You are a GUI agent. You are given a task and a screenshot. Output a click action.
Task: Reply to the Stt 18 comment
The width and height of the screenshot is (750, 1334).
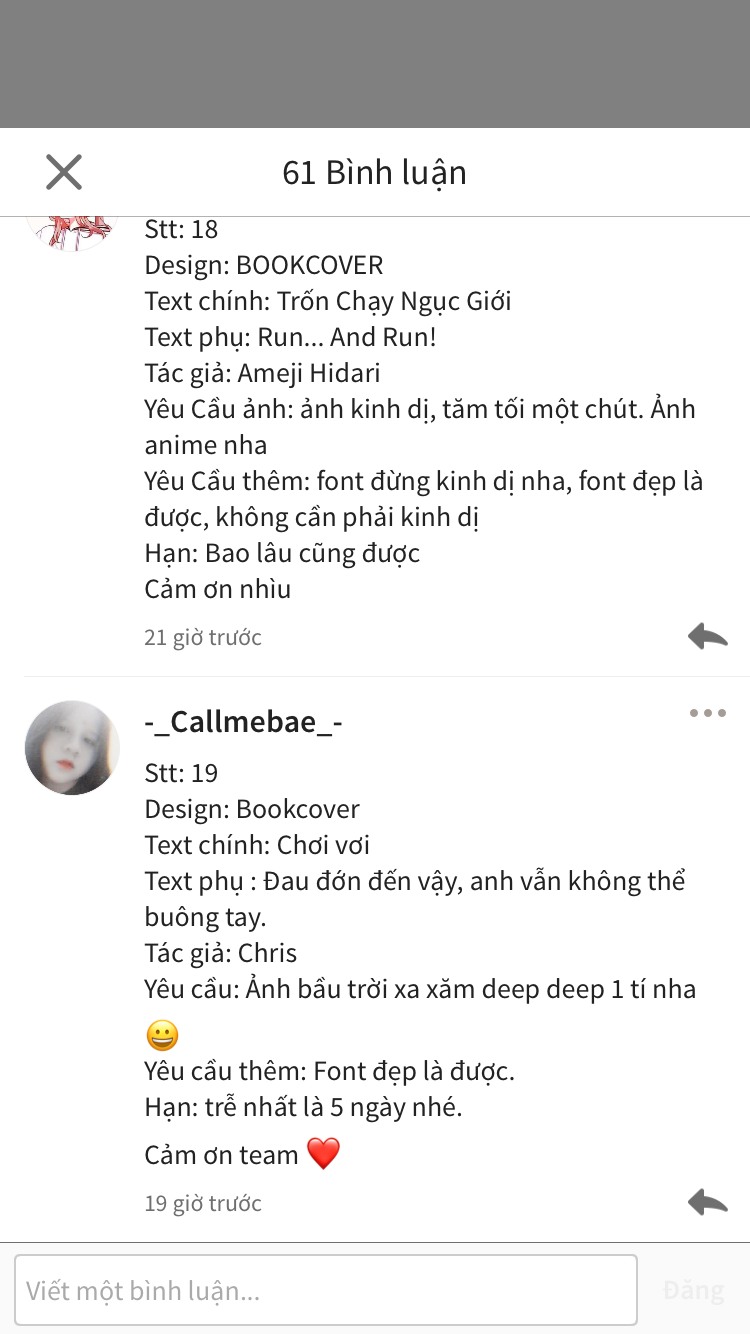coord(707,636)
